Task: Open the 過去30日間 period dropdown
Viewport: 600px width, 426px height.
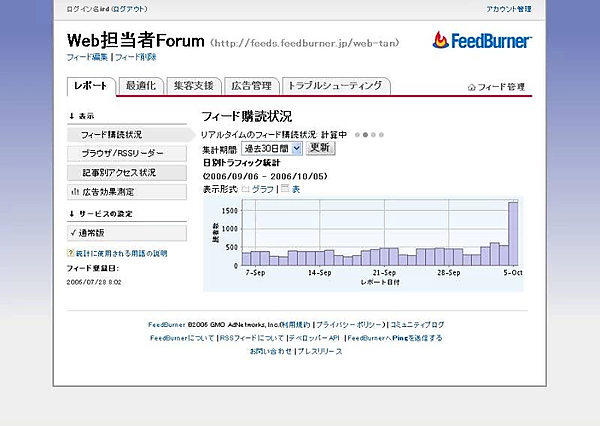Action: click(272, 147)
